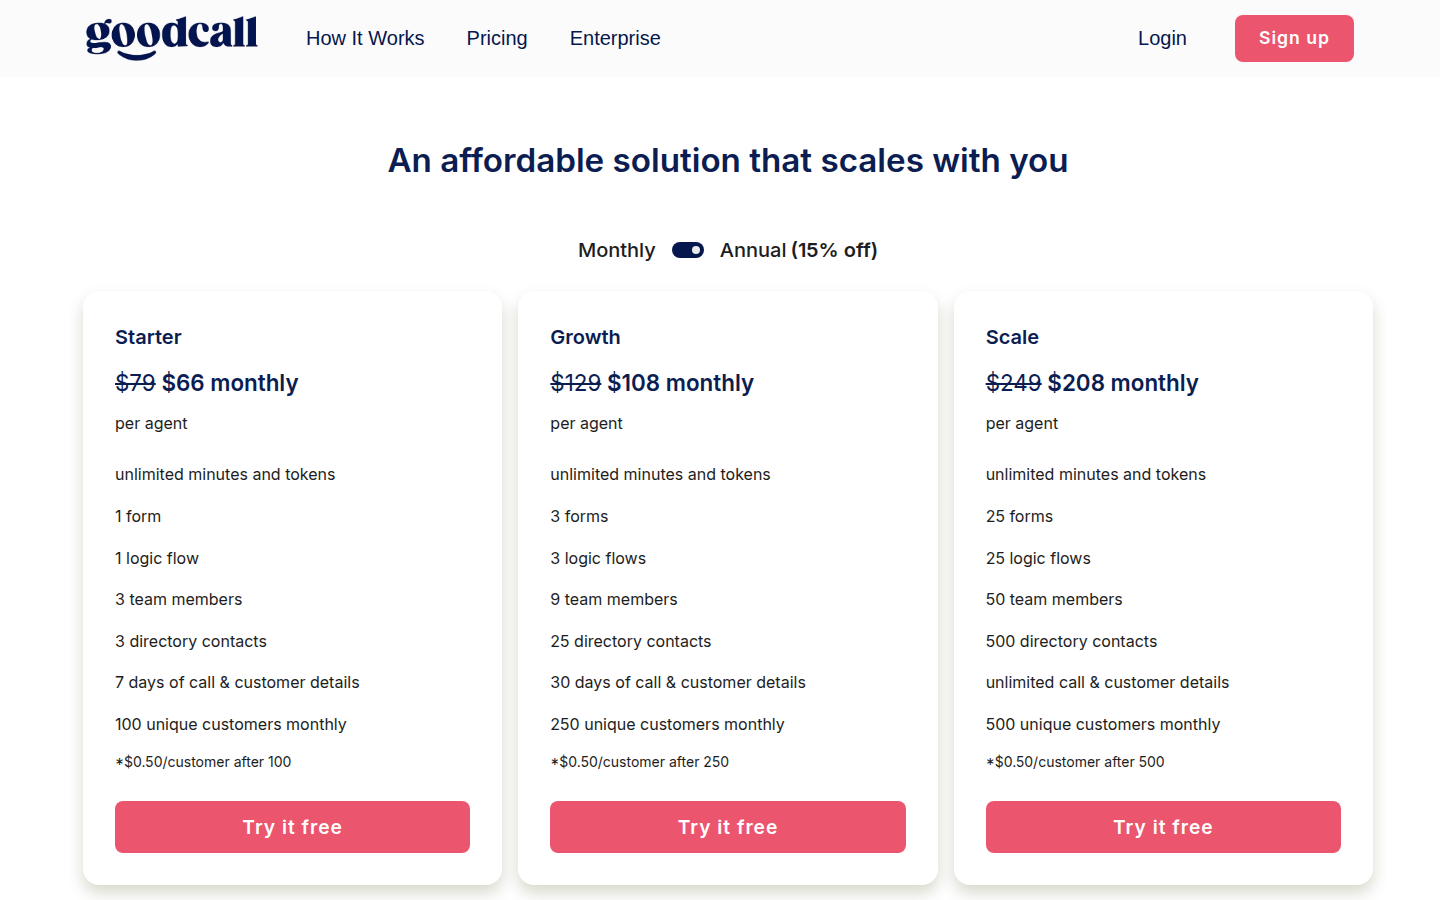1440x900 pixels.
Task: Open the How It Works page
Action: (365, 38)
